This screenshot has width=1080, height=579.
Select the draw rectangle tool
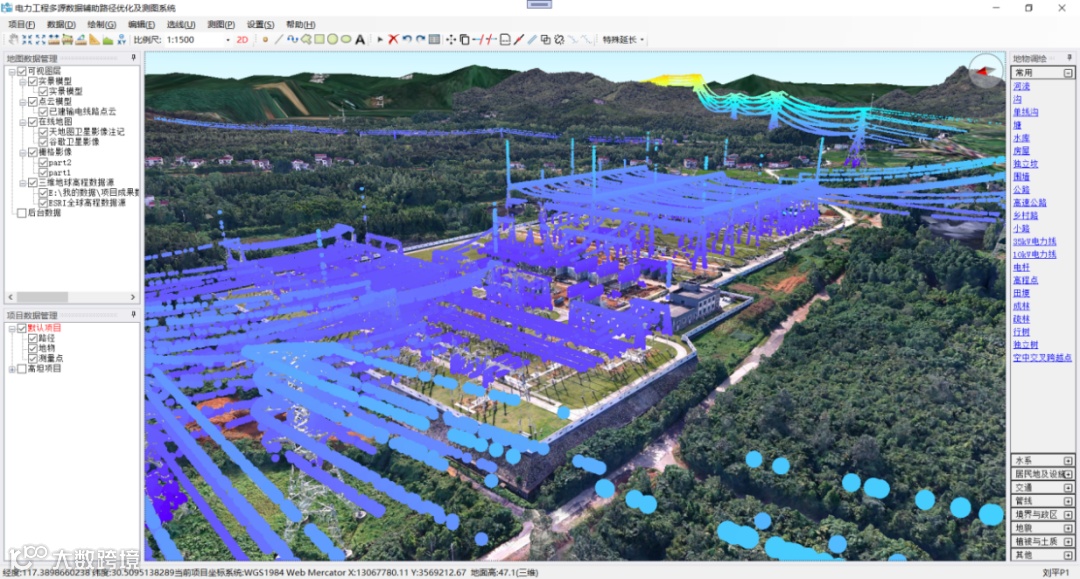point(320,39)
